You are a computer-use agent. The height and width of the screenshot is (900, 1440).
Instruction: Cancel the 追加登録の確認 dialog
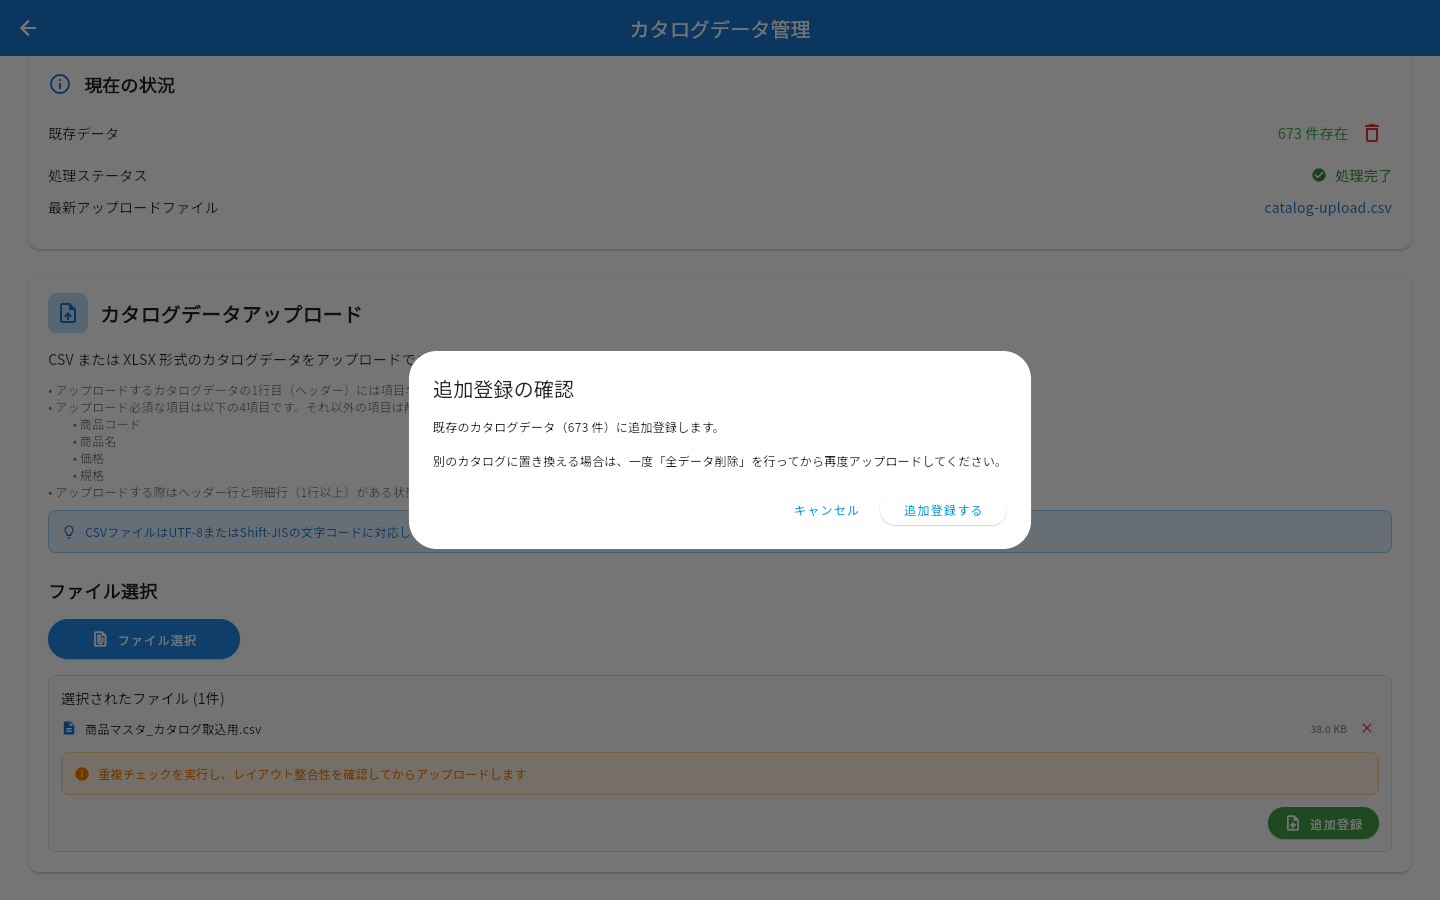point(826,510)
